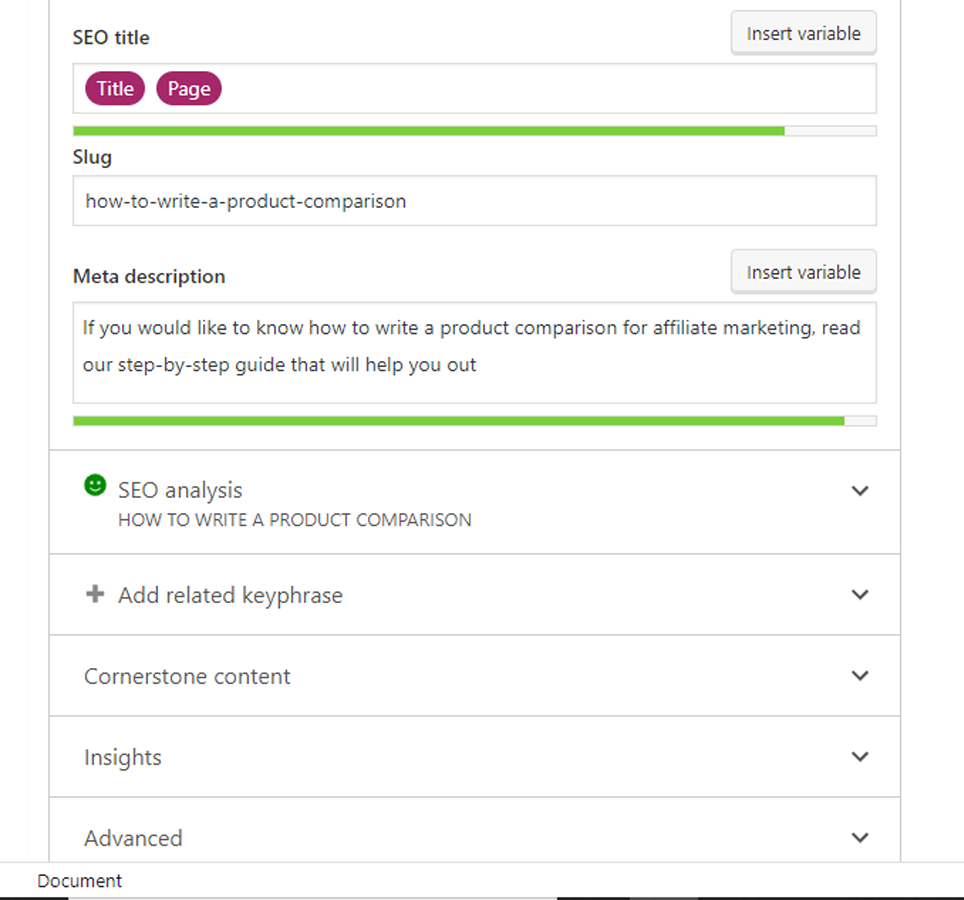Select the Page variable pill
Image resolution: width=964 pixels, height=900 pixels.
click(189, 89)
